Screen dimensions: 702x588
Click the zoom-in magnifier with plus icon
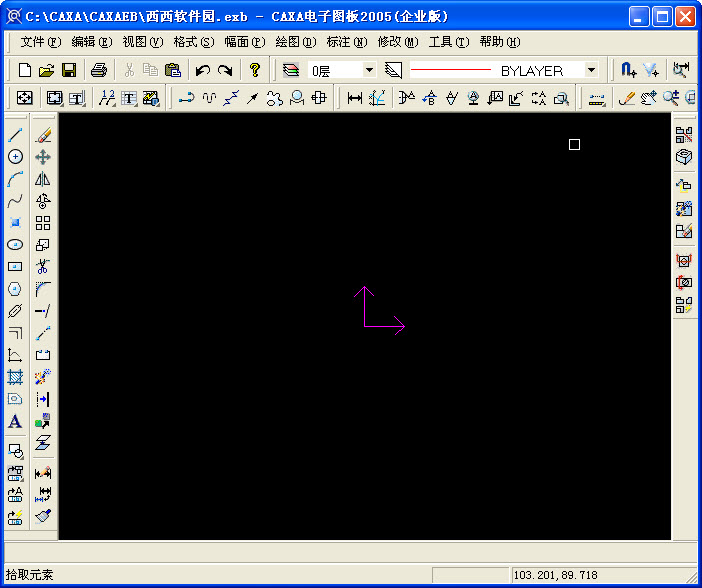pyautogui.click(x=671, y=98)
